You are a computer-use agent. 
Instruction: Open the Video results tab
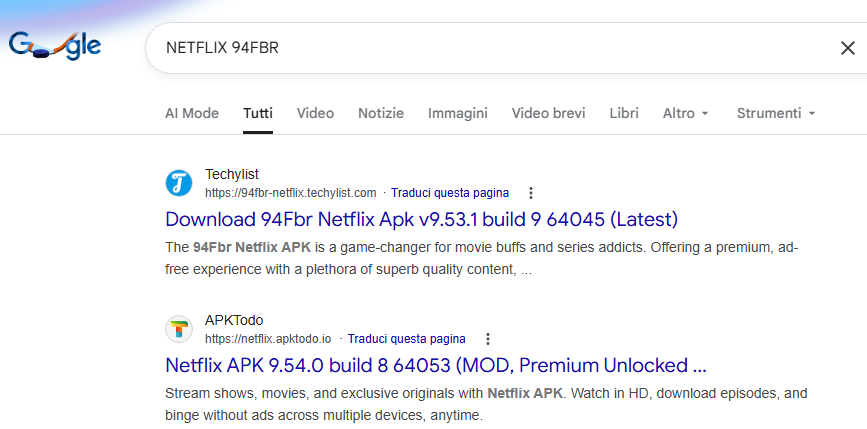pyautogui.click(x=315, y=113)
